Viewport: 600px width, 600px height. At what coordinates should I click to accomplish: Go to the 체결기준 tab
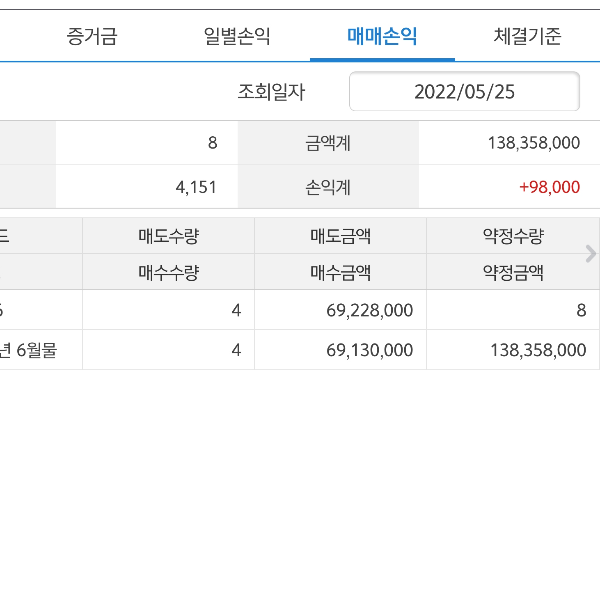pos(527,37)
